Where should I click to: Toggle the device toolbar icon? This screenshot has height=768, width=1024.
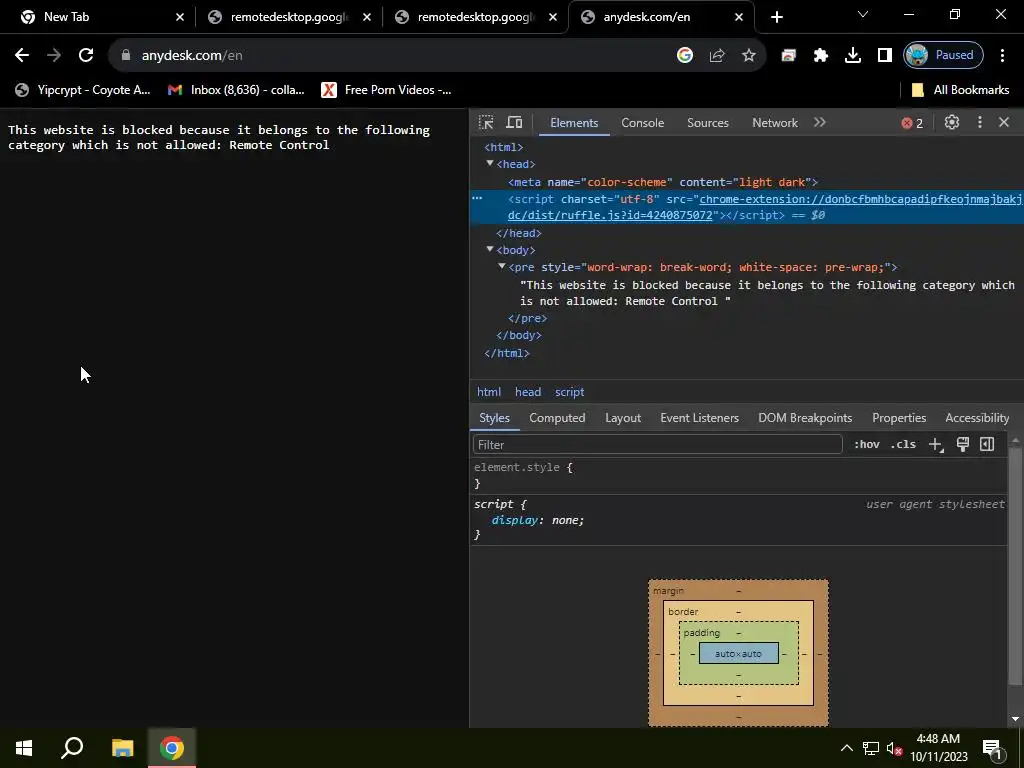click(x=515, y=122)
